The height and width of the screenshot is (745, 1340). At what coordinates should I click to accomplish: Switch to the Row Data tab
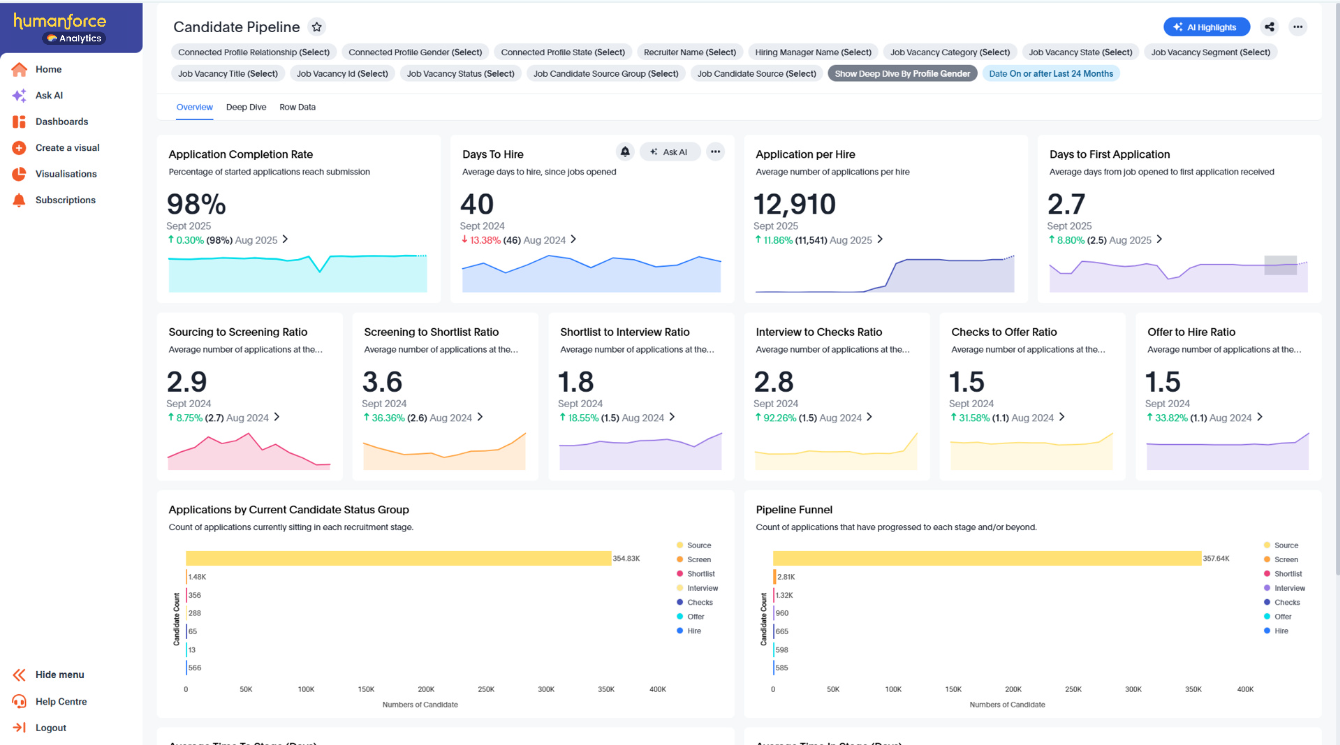[x=297, y=107]
